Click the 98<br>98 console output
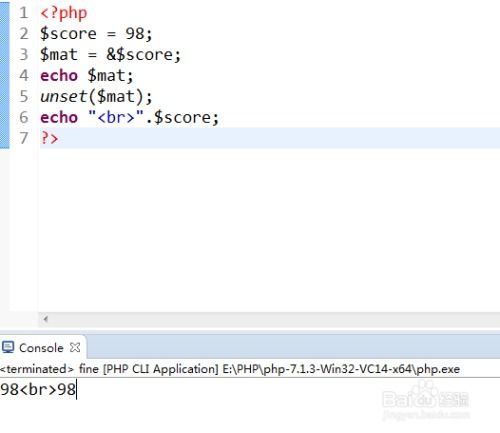Viewport: 500px width, 433px height. coord(38,389)
